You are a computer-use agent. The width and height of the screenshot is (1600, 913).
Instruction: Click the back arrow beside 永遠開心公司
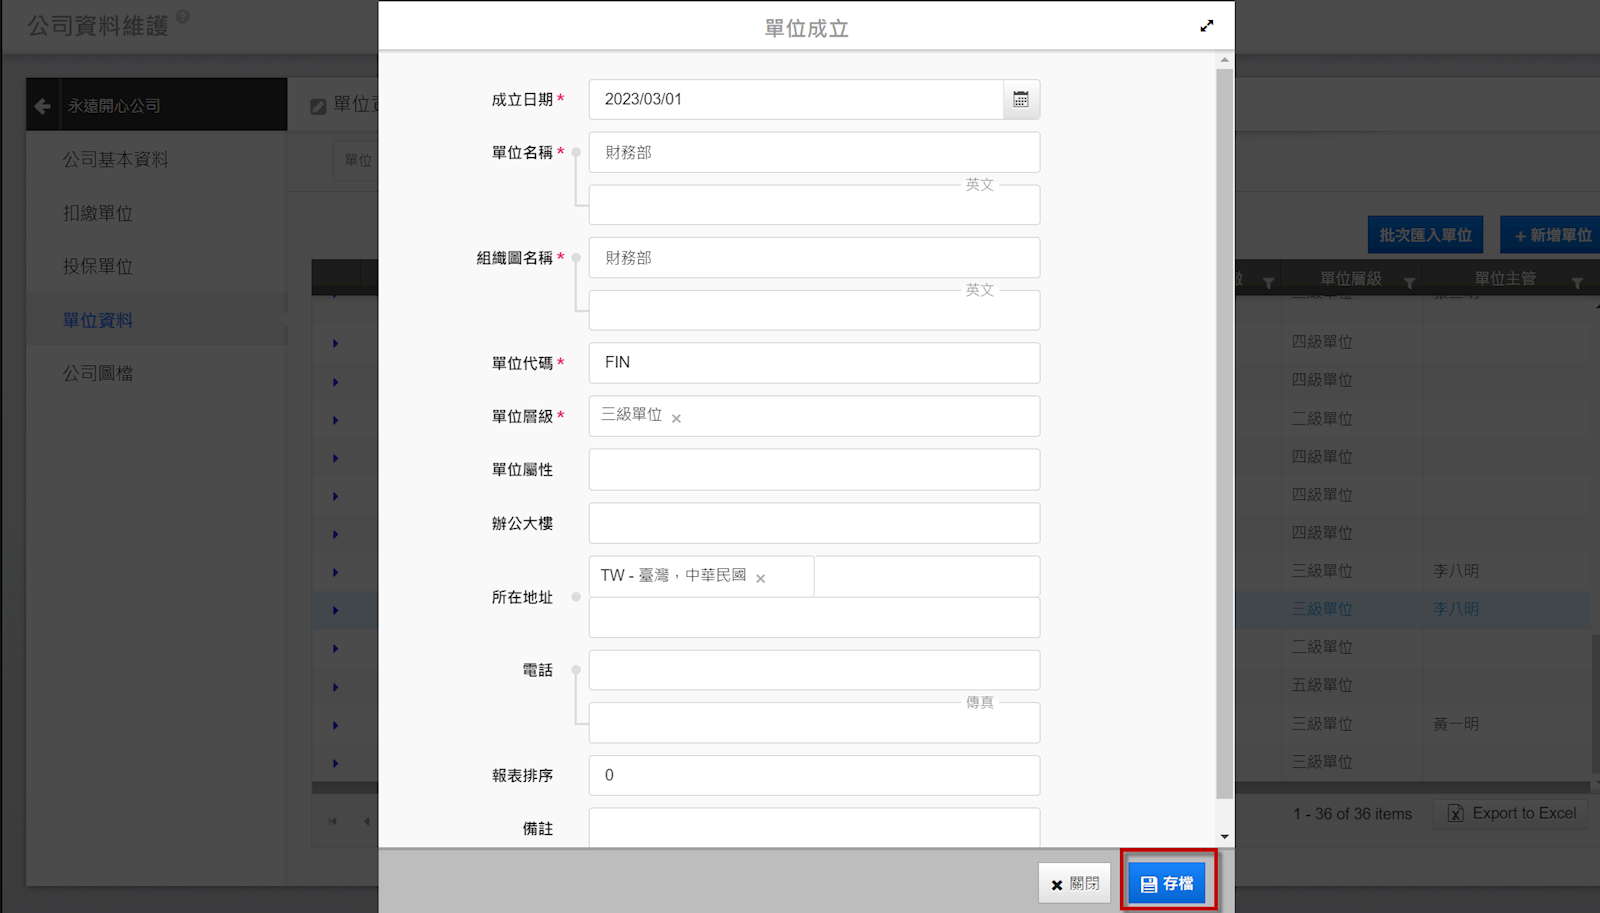[42, 106]
